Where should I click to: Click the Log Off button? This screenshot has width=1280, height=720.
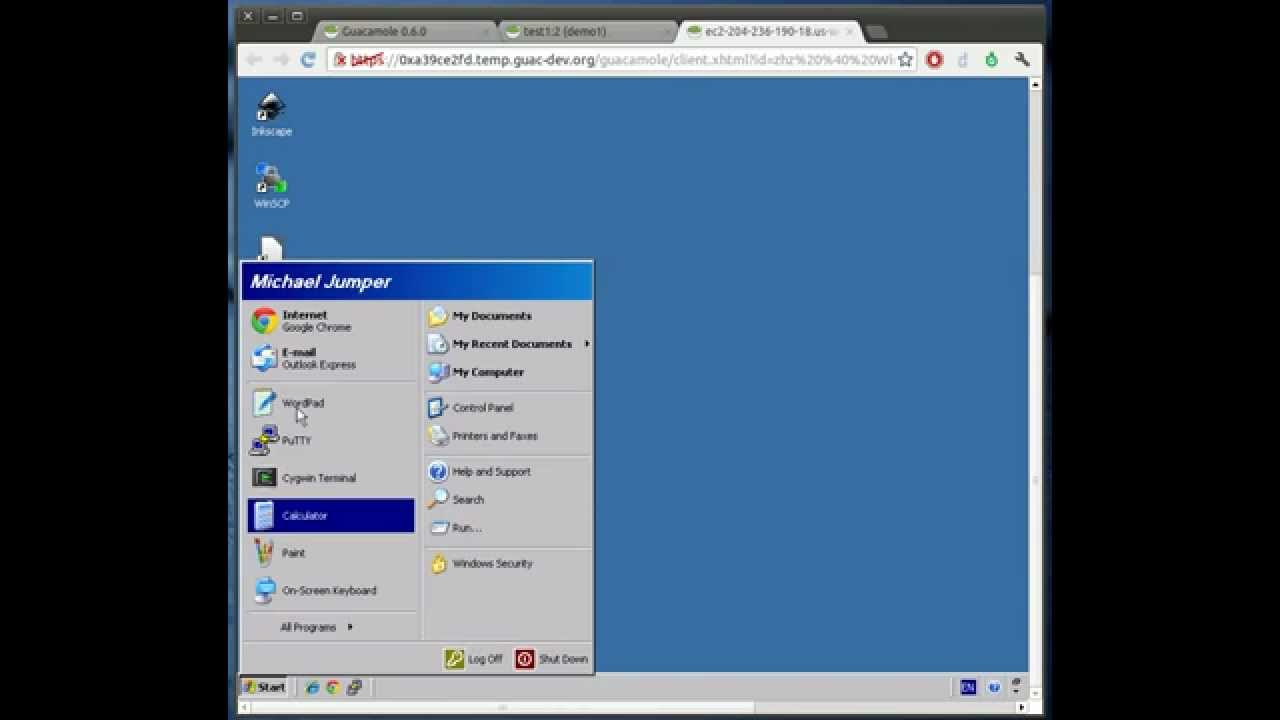[474, 659]
